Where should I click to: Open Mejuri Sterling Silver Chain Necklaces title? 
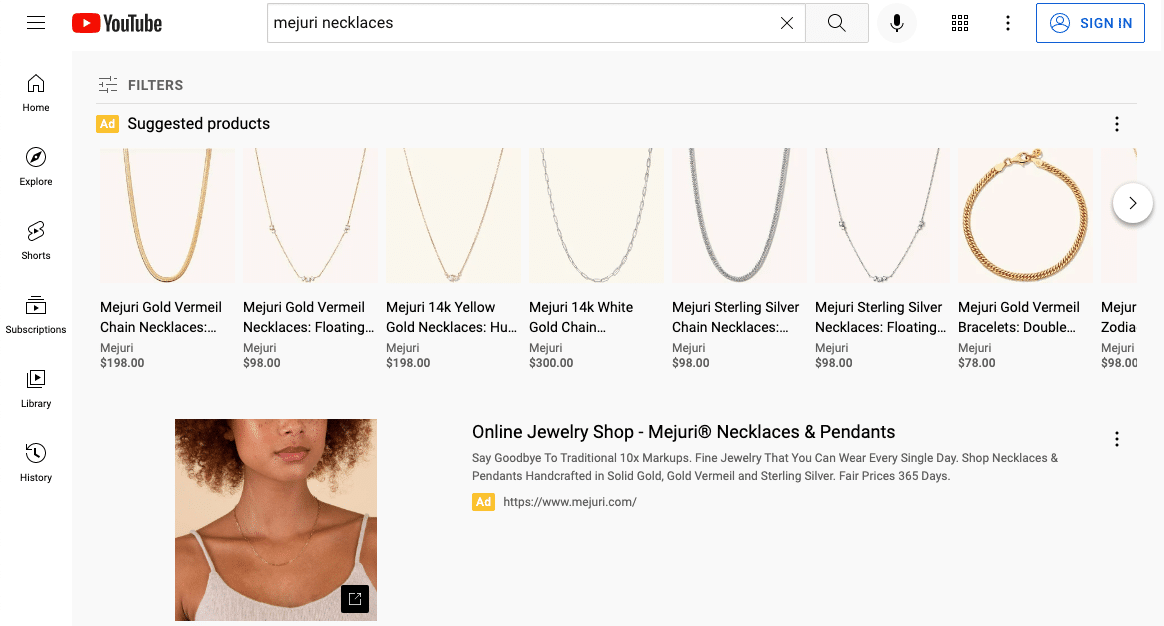[736, 317]
